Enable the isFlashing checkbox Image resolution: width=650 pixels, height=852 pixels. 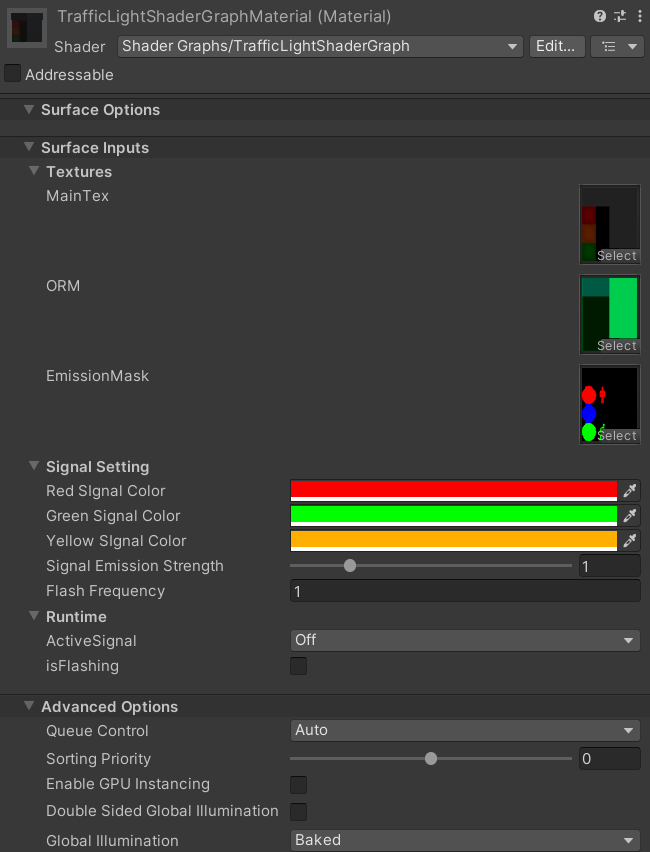point(298,666)
